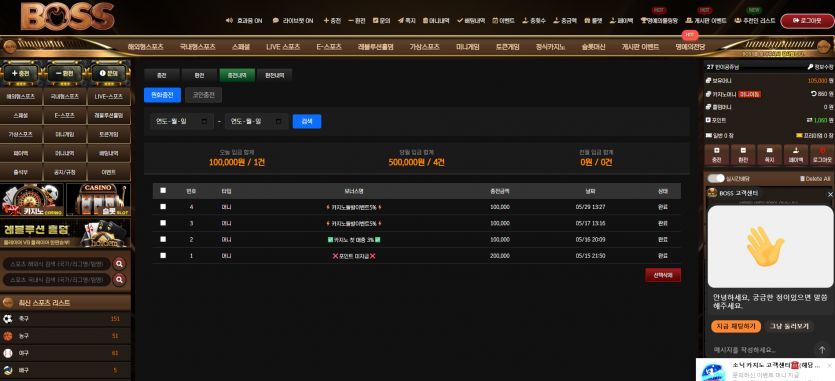Switch to the 환전내역 tab
Screen dimensions: 835x381
pyautogui.click(x=274, y=76)
